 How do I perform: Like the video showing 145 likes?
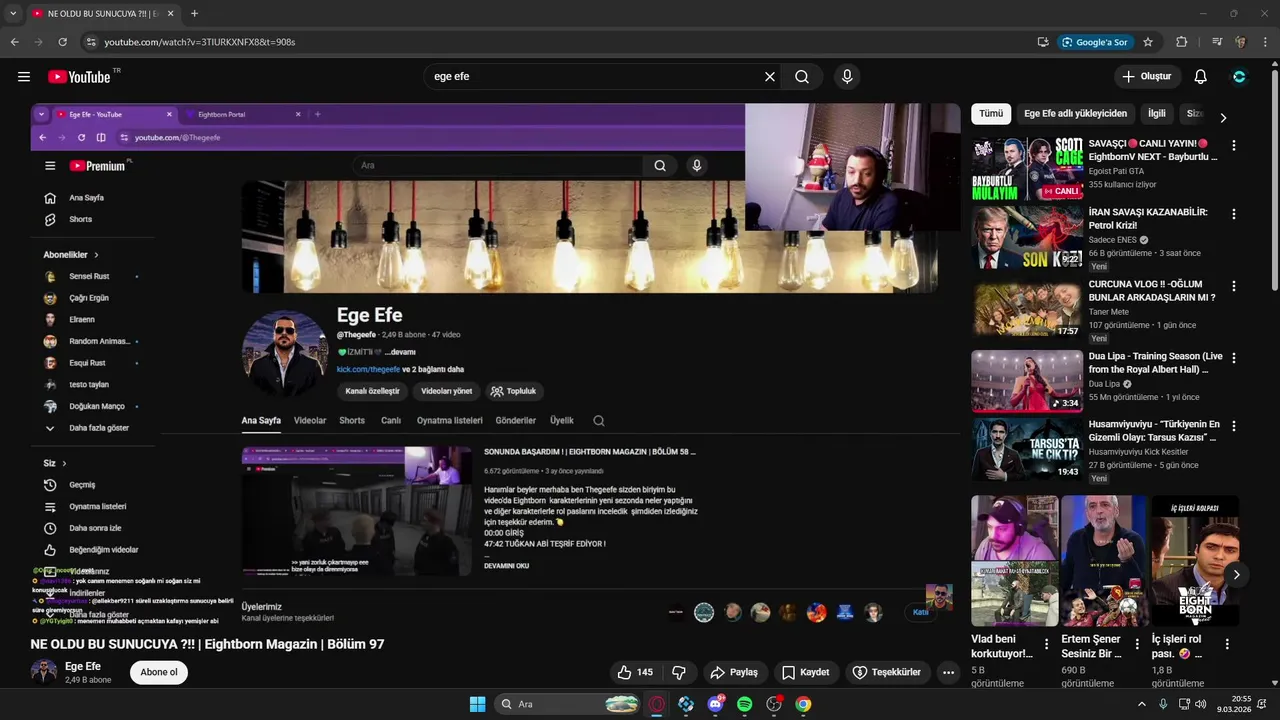(635, 672)
